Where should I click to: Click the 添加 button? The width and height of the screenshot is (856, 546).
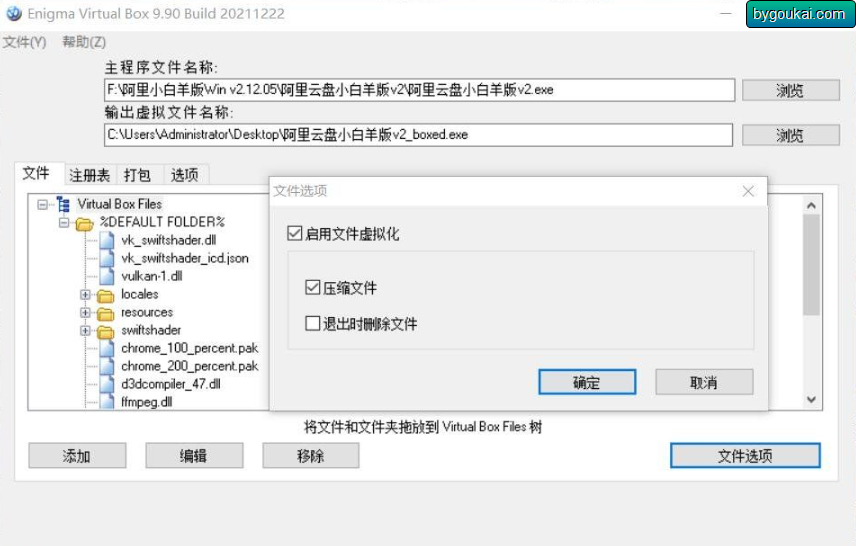tap(77, 455)
